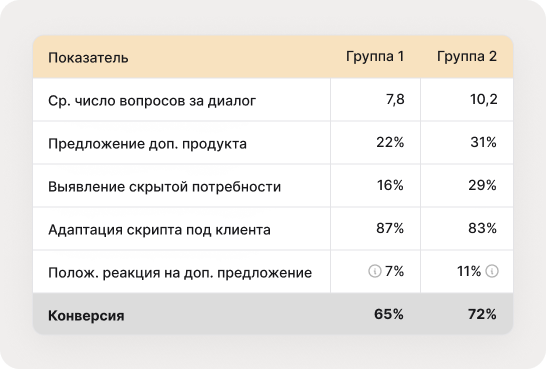Click row label Адаптация скрипта под клиента

159,230
